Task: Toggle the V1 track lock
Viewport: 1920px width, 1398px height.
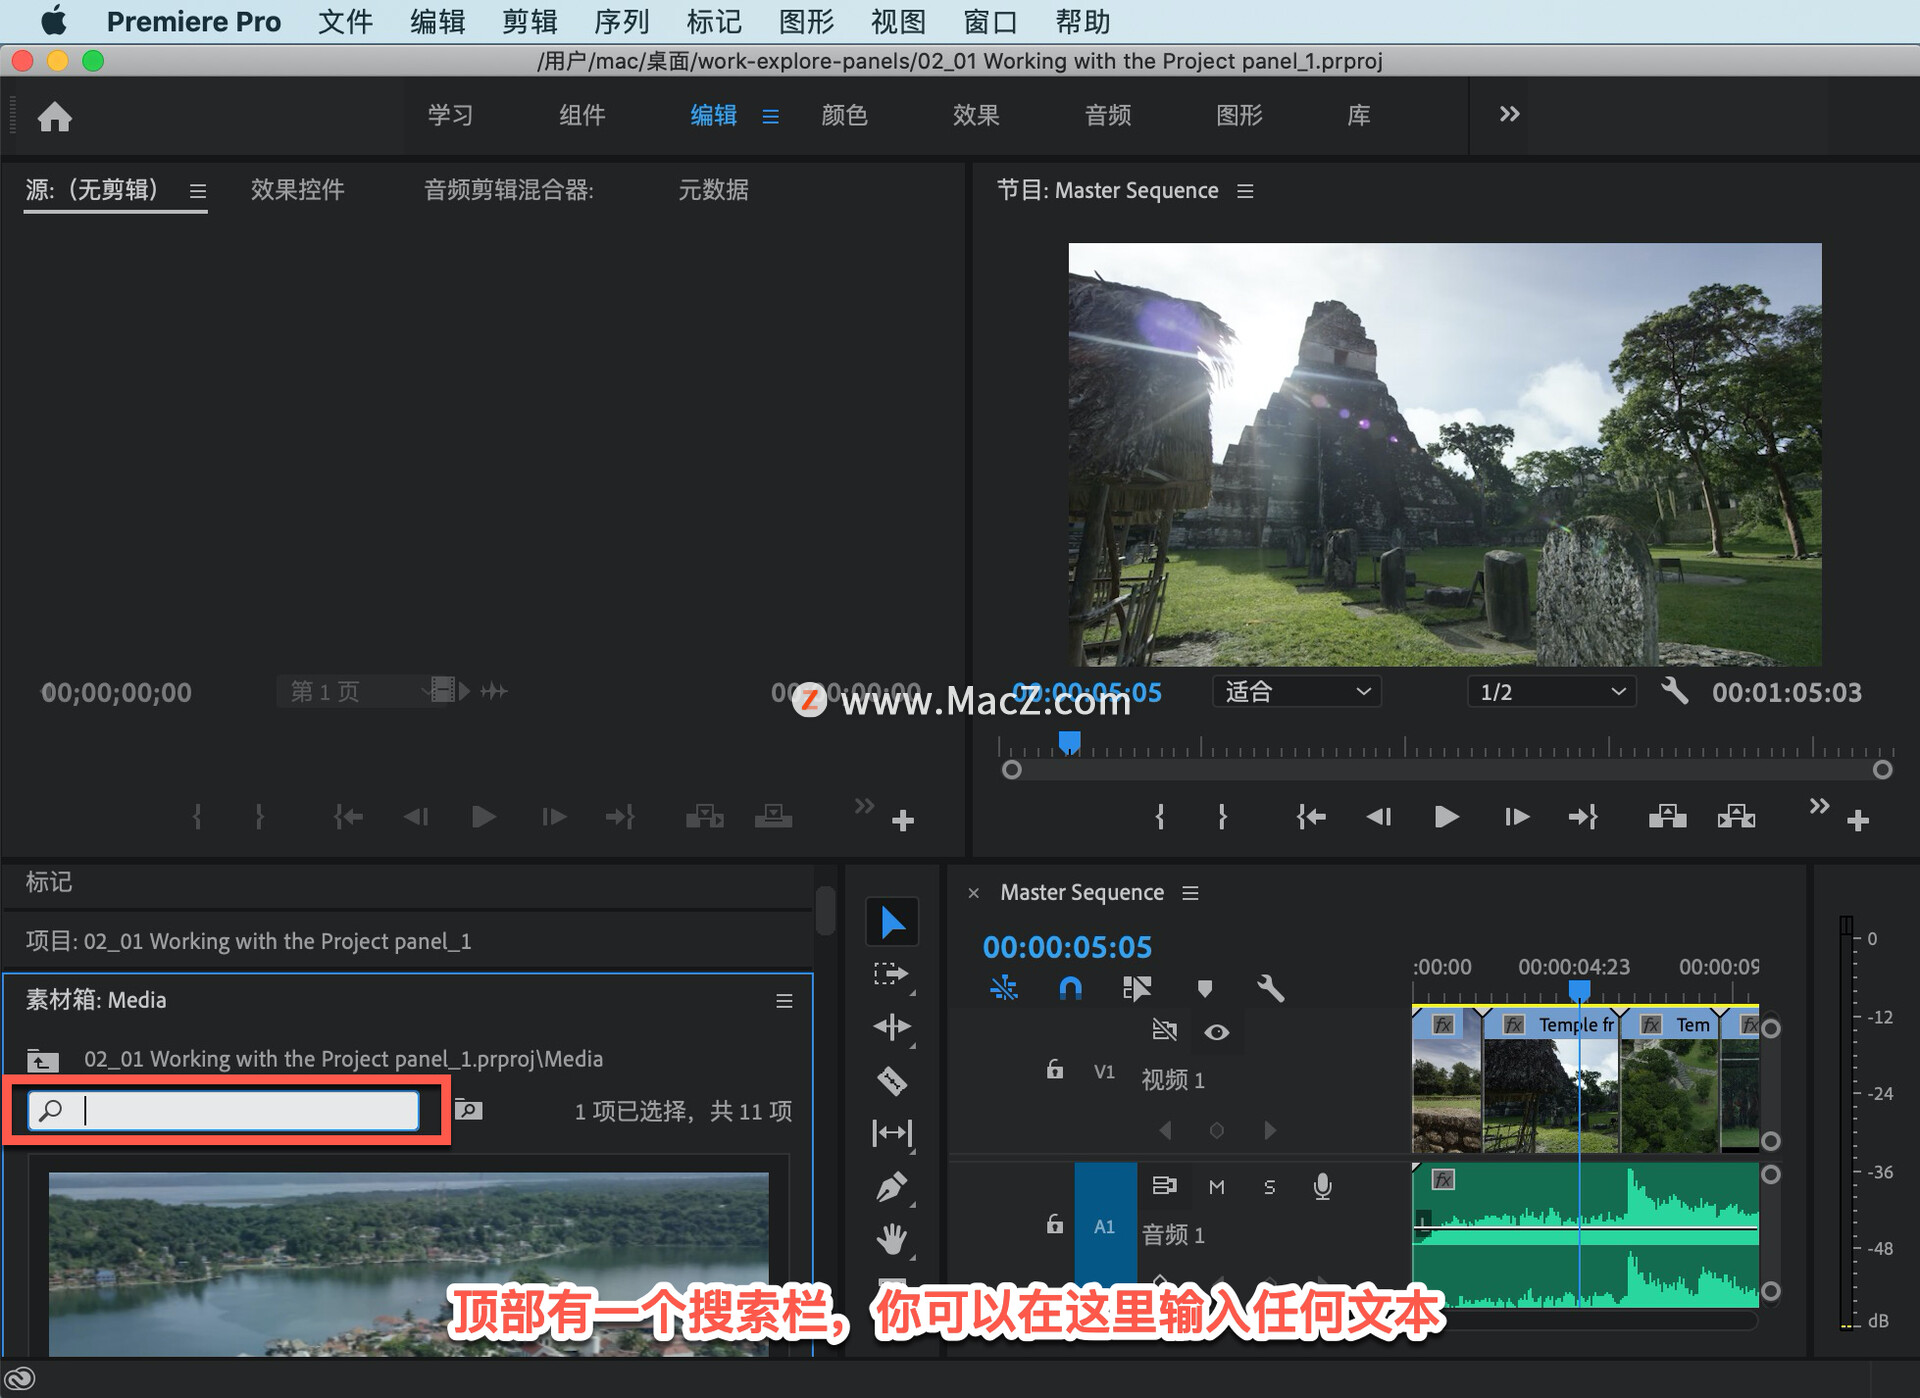Action: click(1054, 1069)
